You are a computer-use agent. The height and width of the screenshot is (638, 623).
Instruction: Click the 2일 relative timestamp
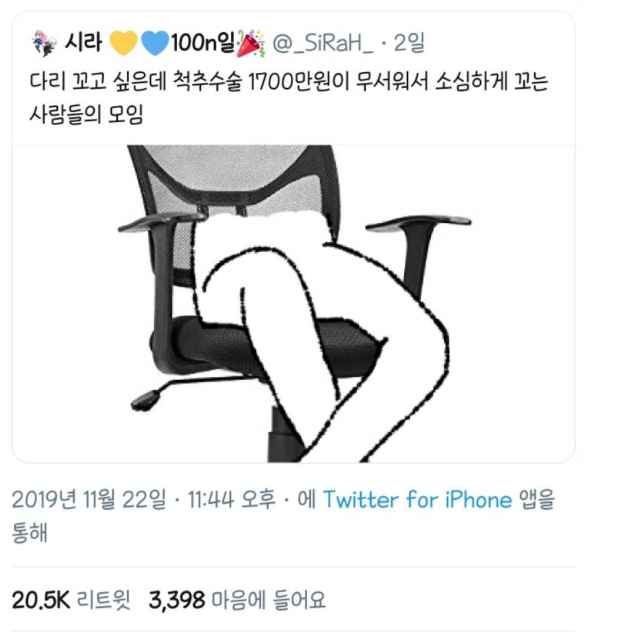(409, 43)
